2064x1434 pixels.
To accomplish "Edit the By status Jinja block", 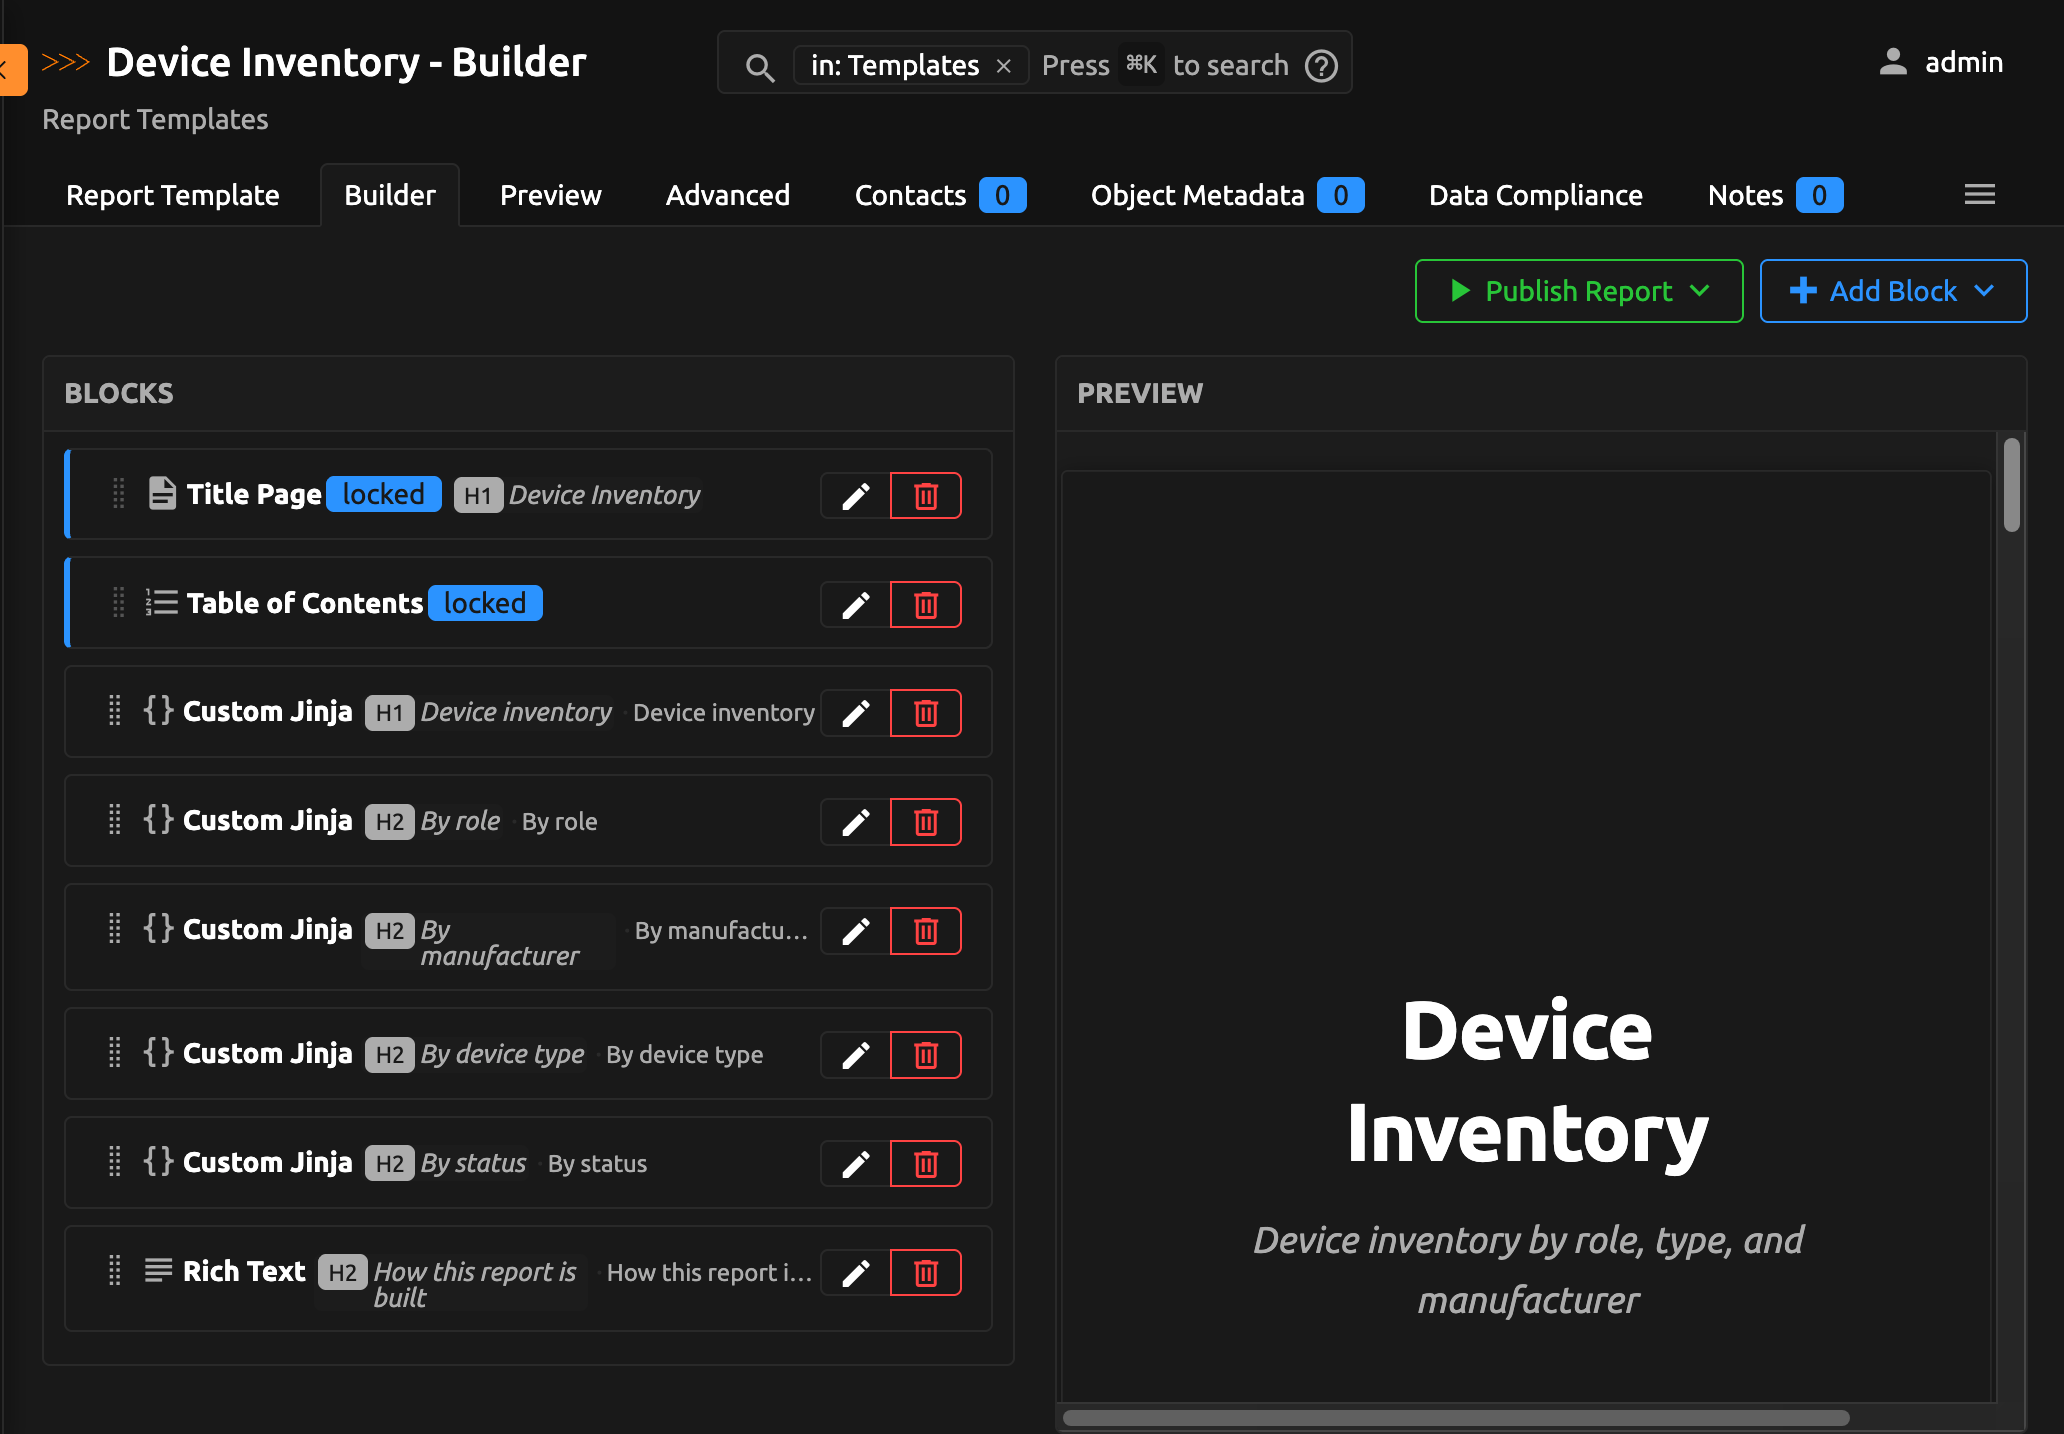I will 855,1164.
